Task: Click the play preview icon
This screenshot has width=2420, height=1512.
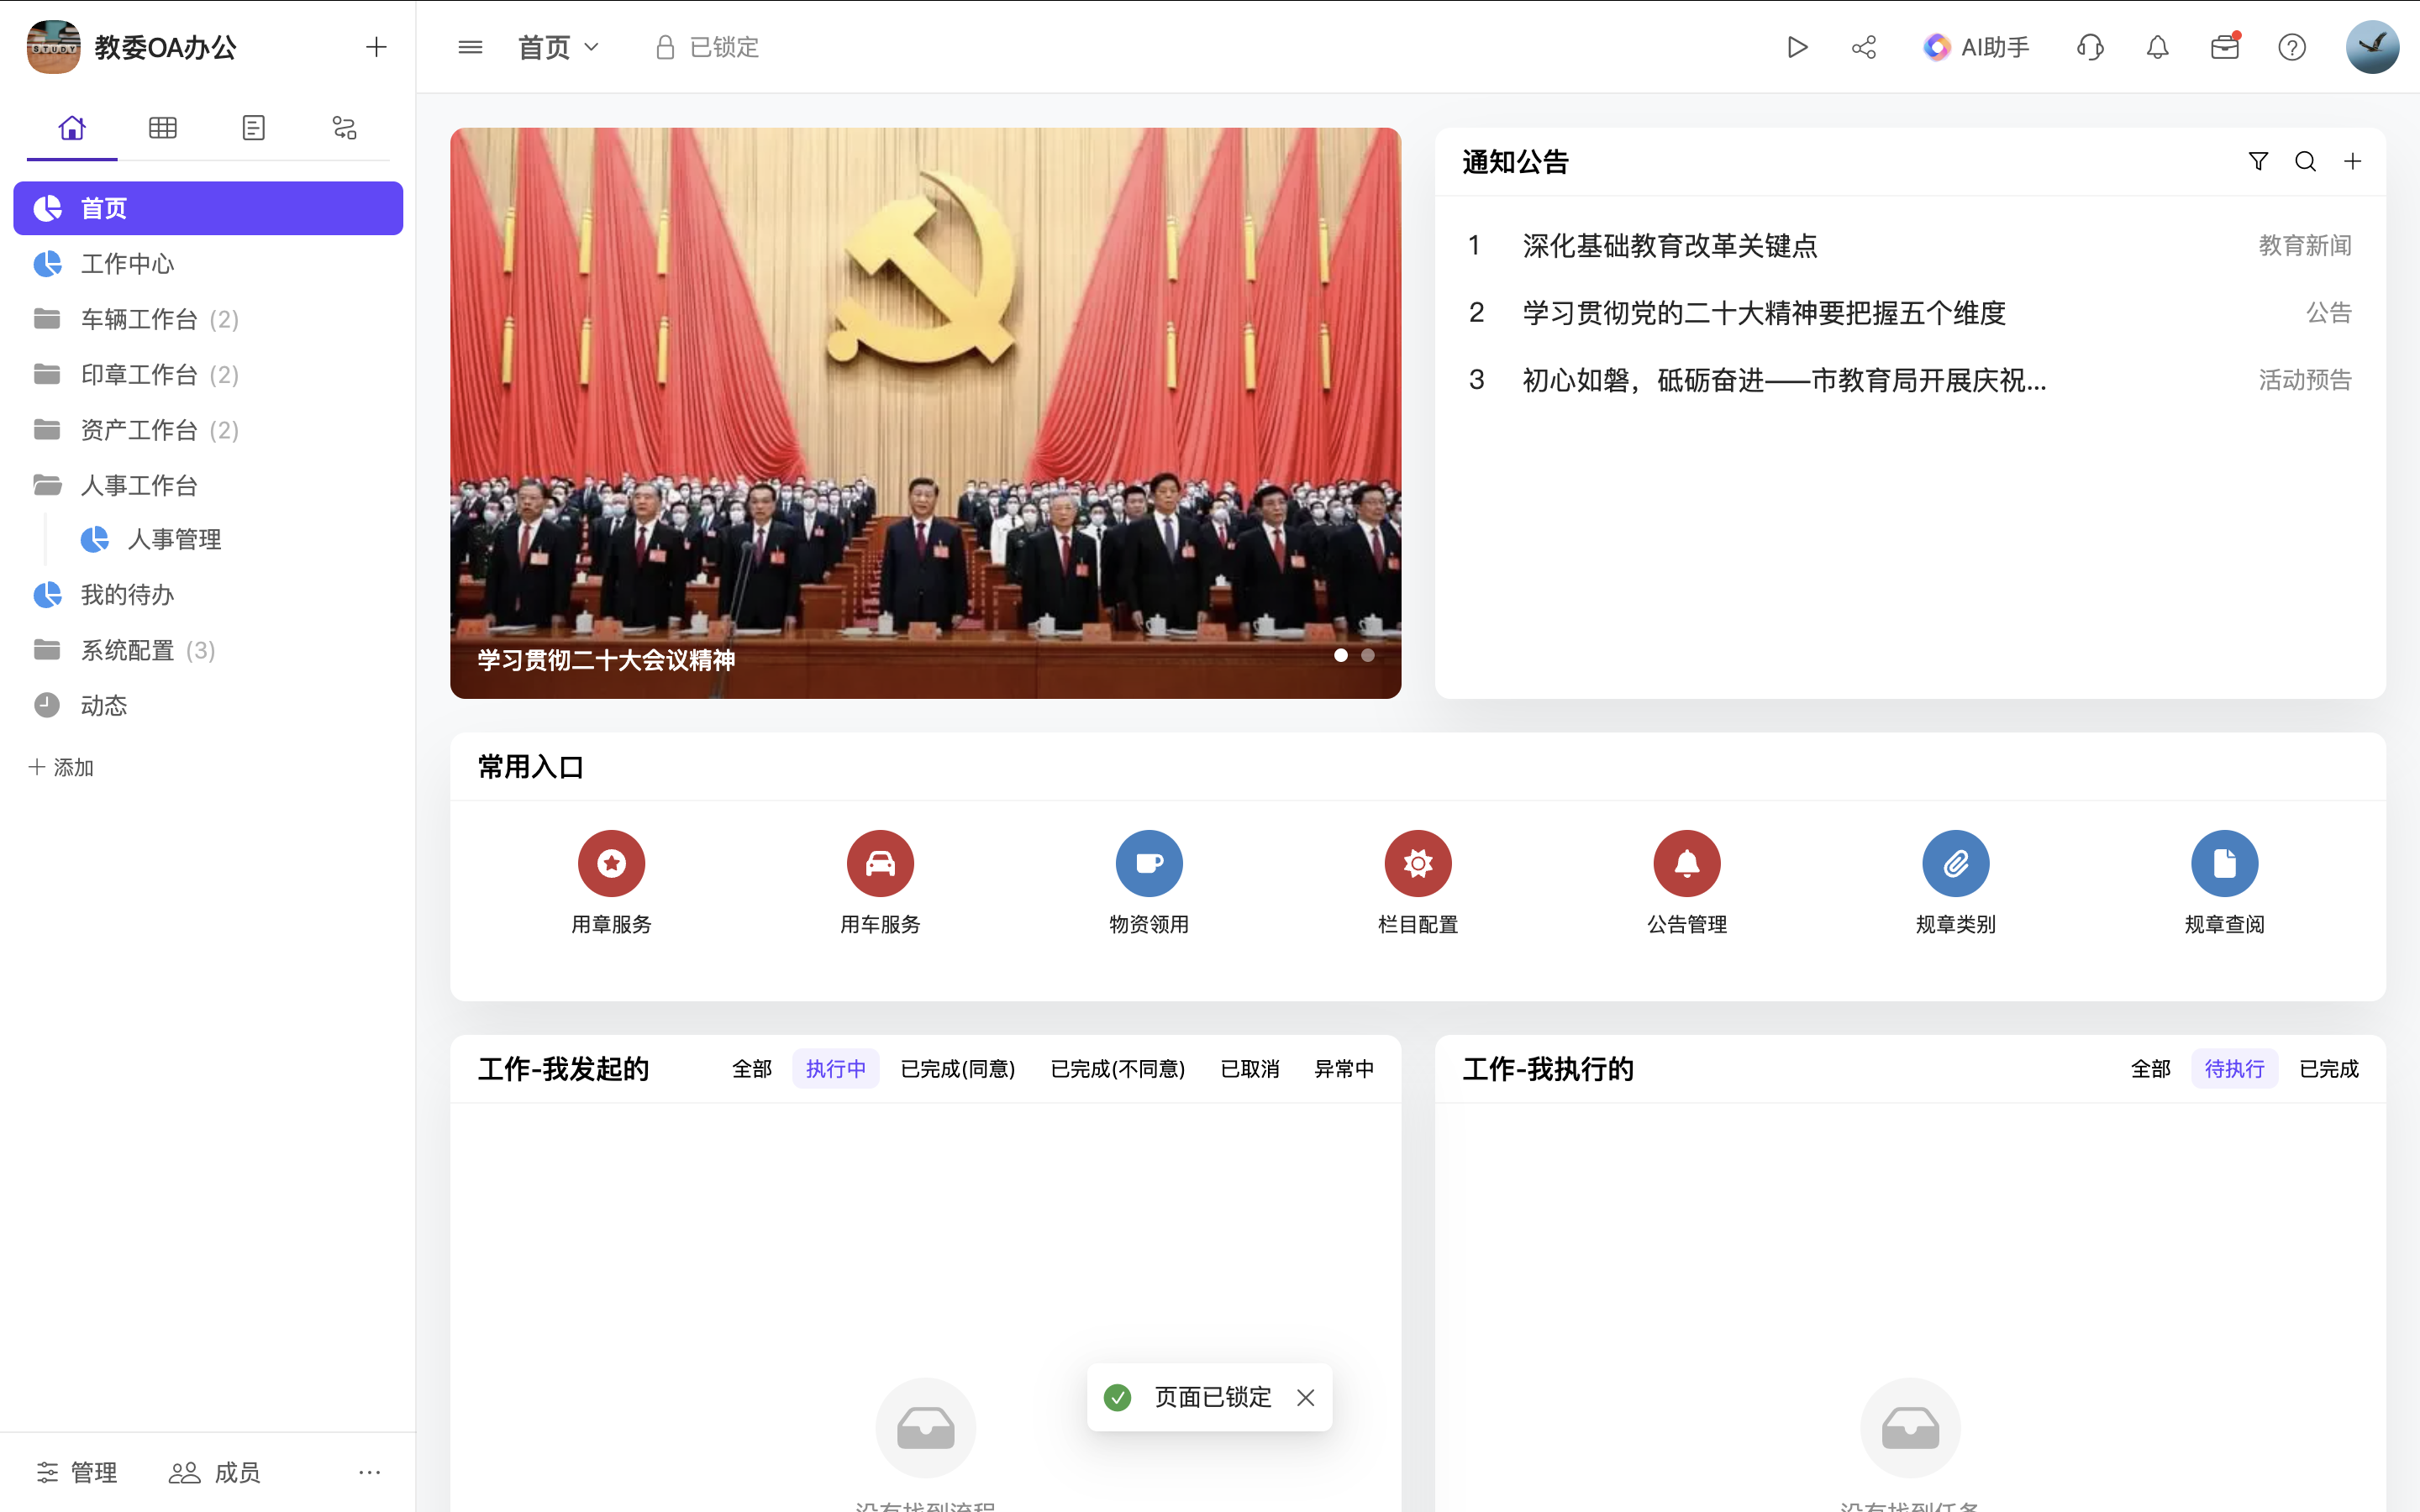Action: point(1797,47)
